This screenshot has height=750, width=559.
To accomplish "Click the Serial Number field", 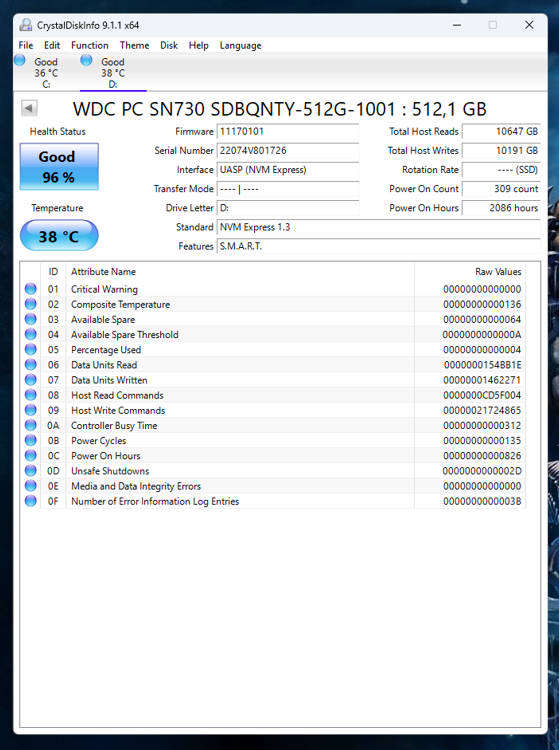I will [288, 151].
